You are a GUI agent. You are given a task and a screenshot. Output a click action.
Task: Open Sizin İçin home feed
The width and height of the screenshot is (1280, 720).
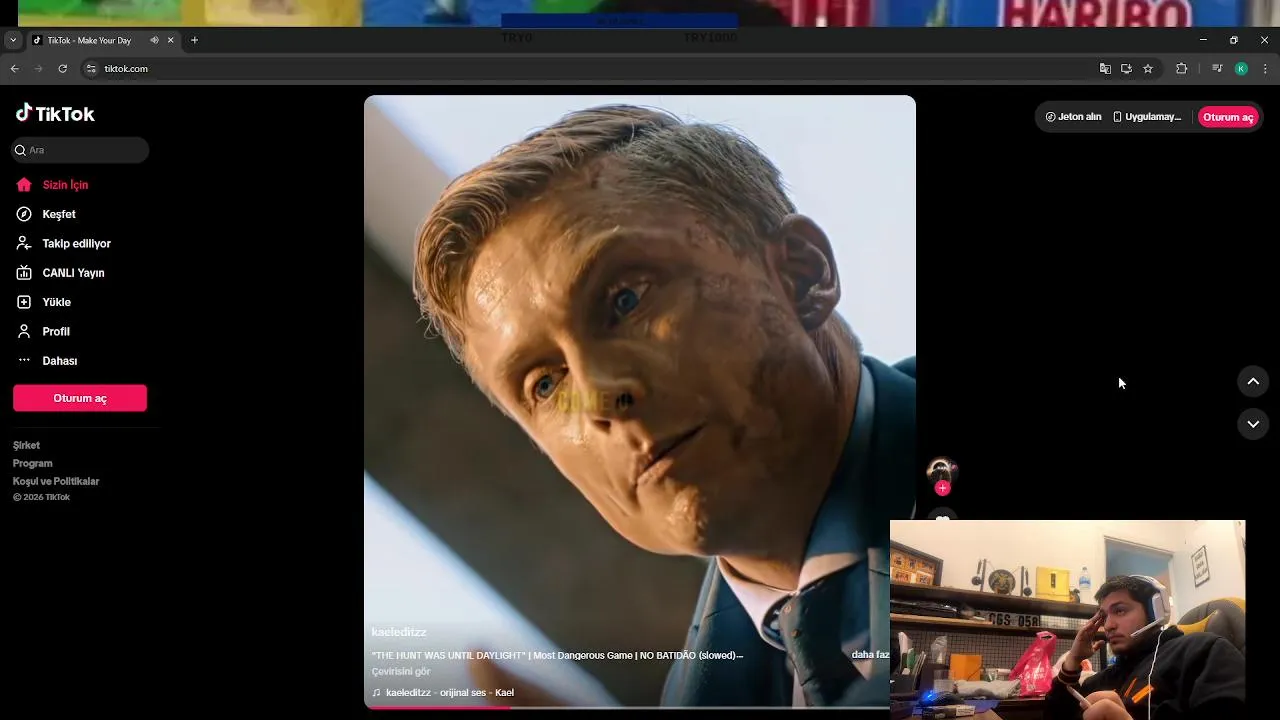[x=65, y=185]
